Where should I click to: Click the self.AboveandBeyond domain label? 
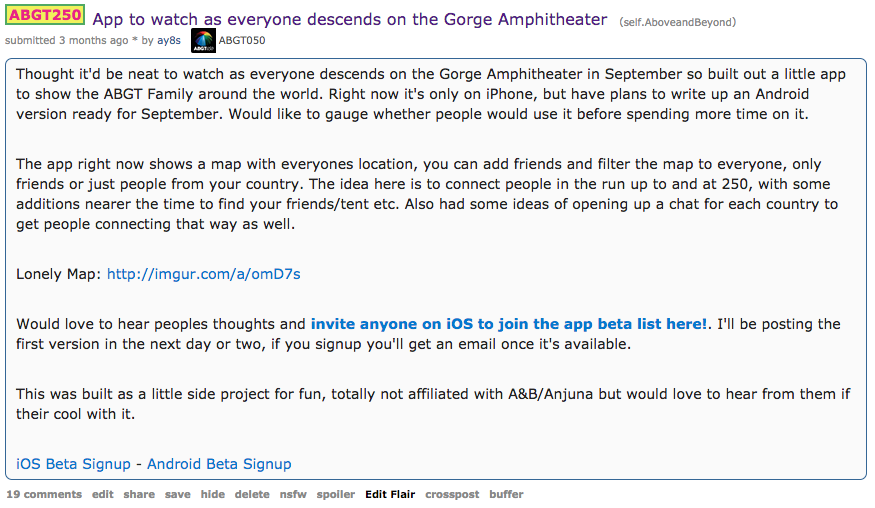tap(677, 22)
